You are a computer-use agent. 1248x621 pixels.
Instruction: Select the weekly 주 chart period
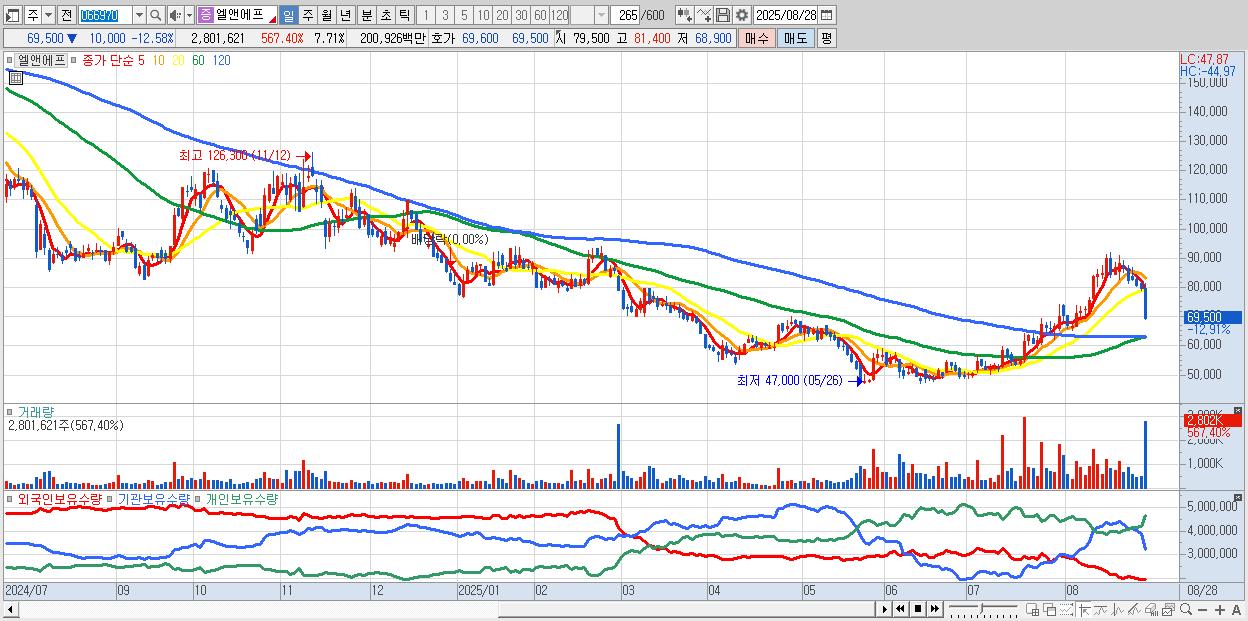coord(308,15)
